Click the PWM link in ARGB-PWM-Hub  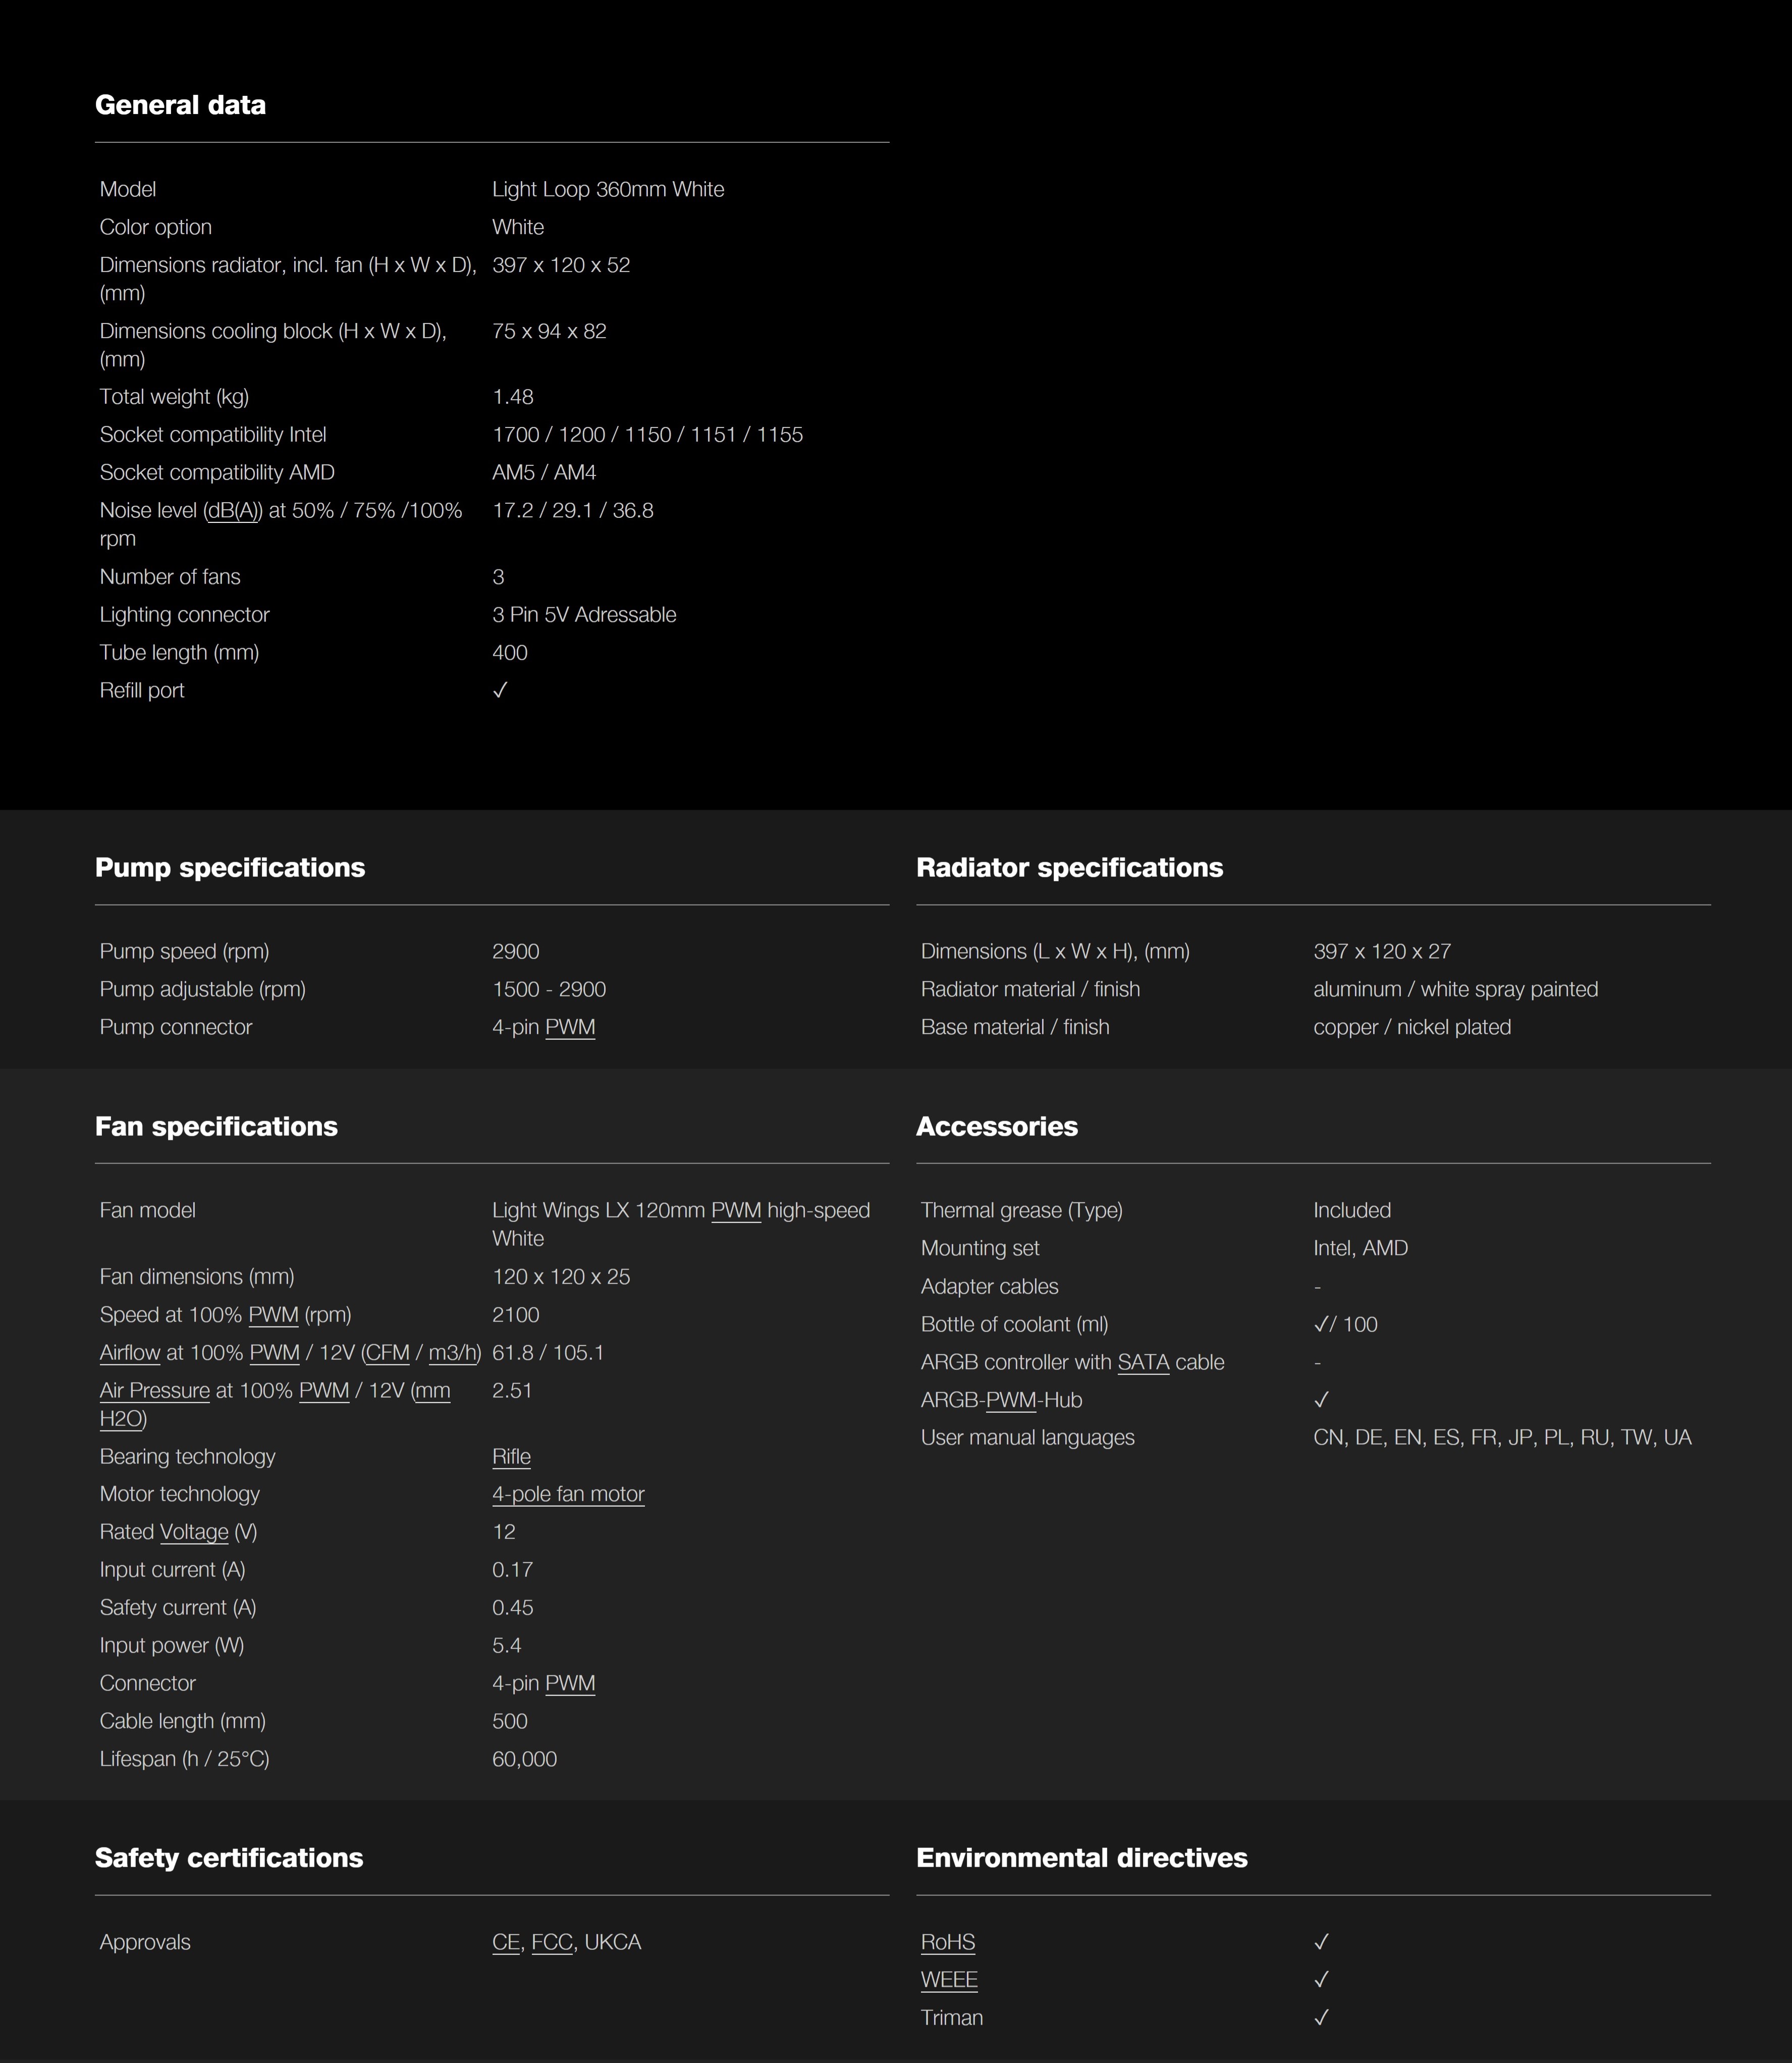coord(1011,1400)
